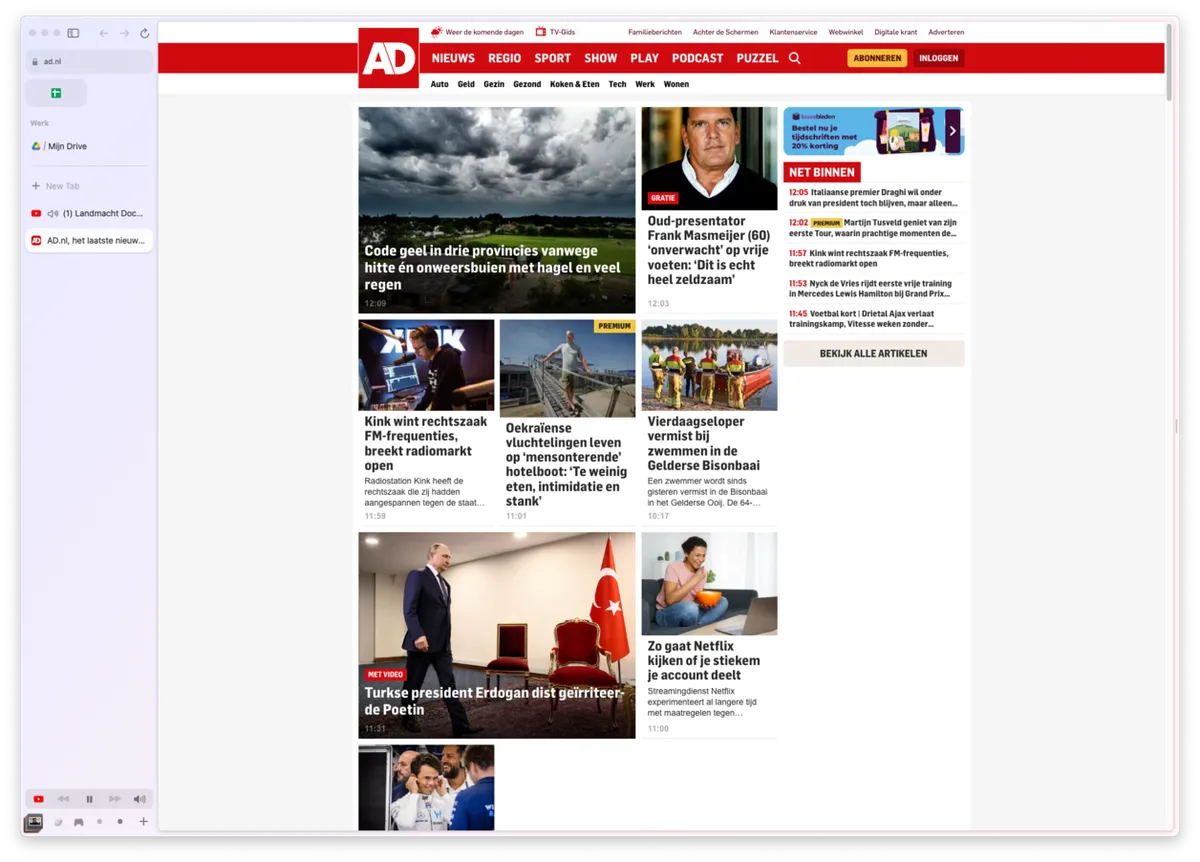Open Zo gaat Netflix kijken article

[x=709, y=635]
